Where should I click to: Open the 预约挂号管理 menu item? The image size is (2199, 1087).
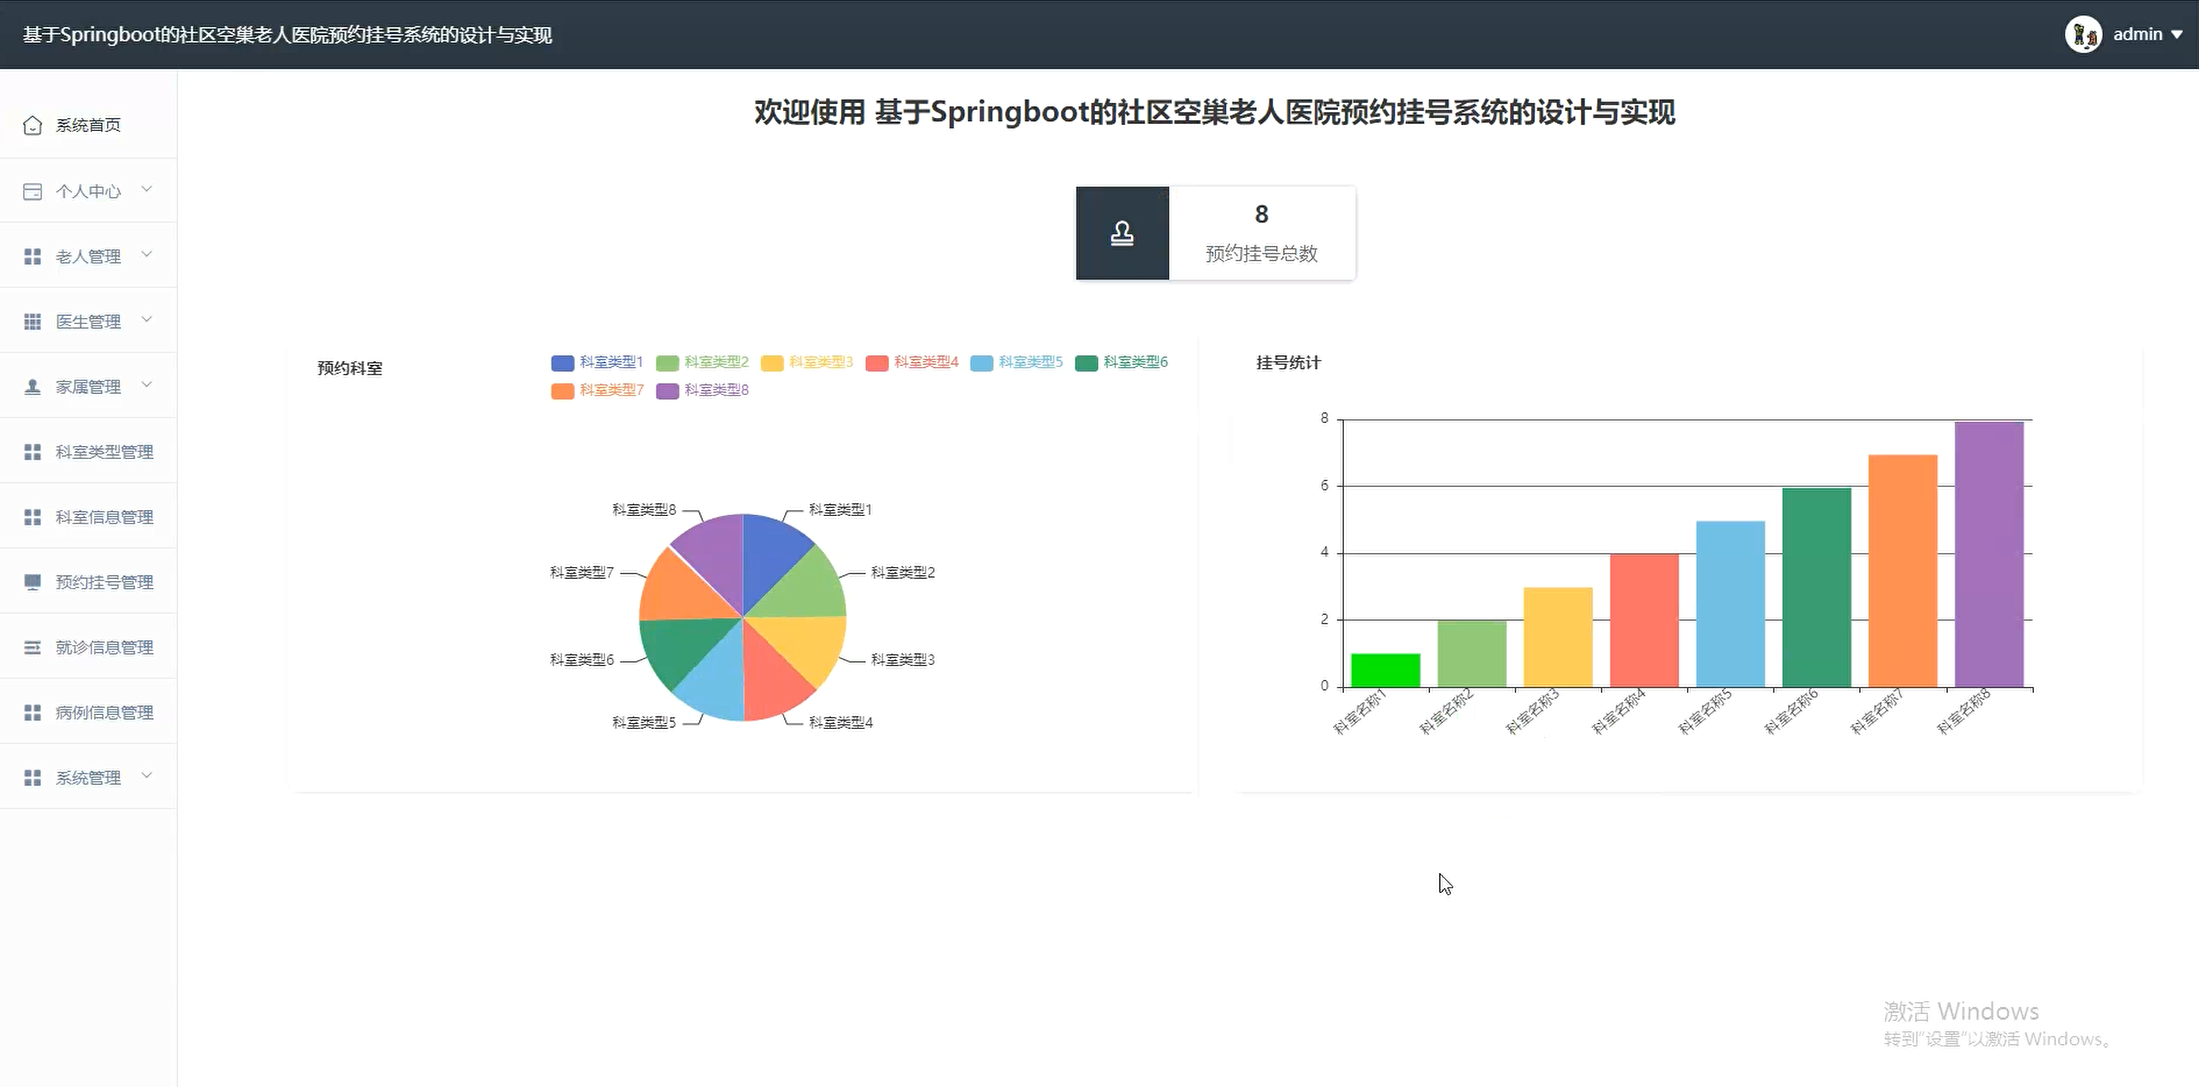click(88, 582)
